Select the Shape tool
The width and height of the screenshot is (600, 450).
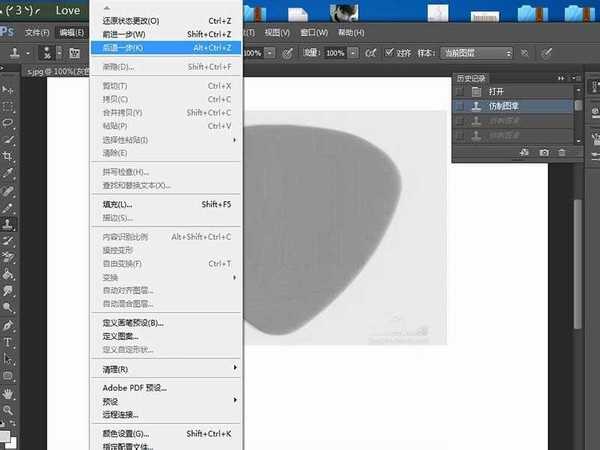click(x=7, y=375)
